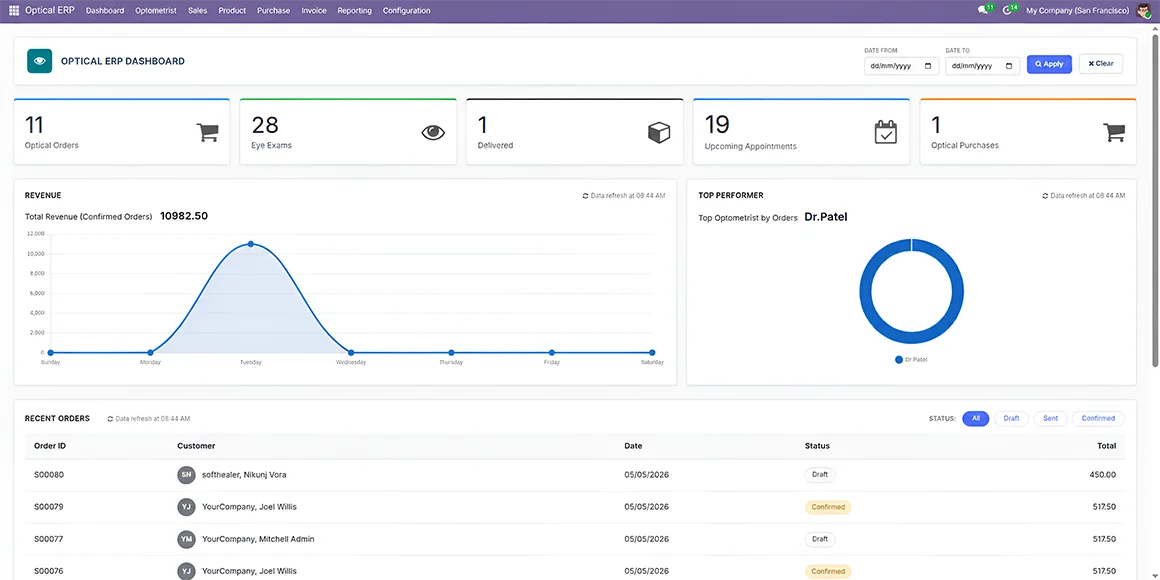
Task: Click the user avatar in top right
Action: (x=1144, y=10)
